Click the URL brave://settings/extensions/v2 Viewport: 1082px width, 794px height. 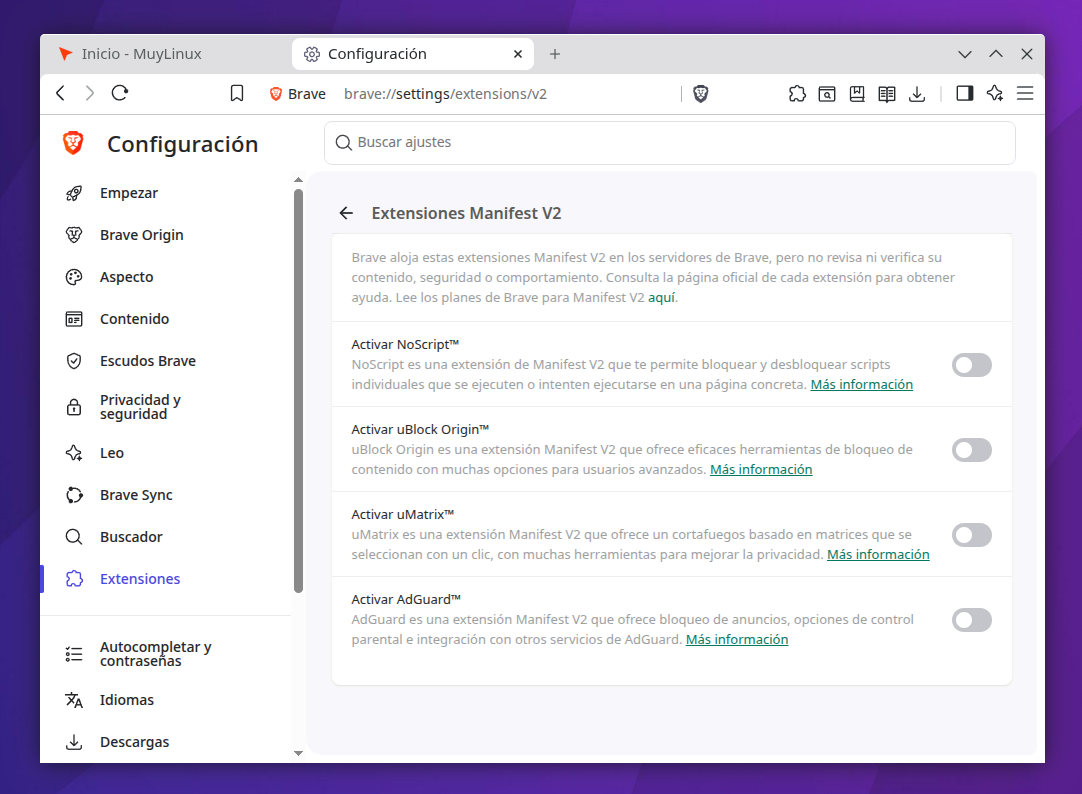(x=445, y=94)
